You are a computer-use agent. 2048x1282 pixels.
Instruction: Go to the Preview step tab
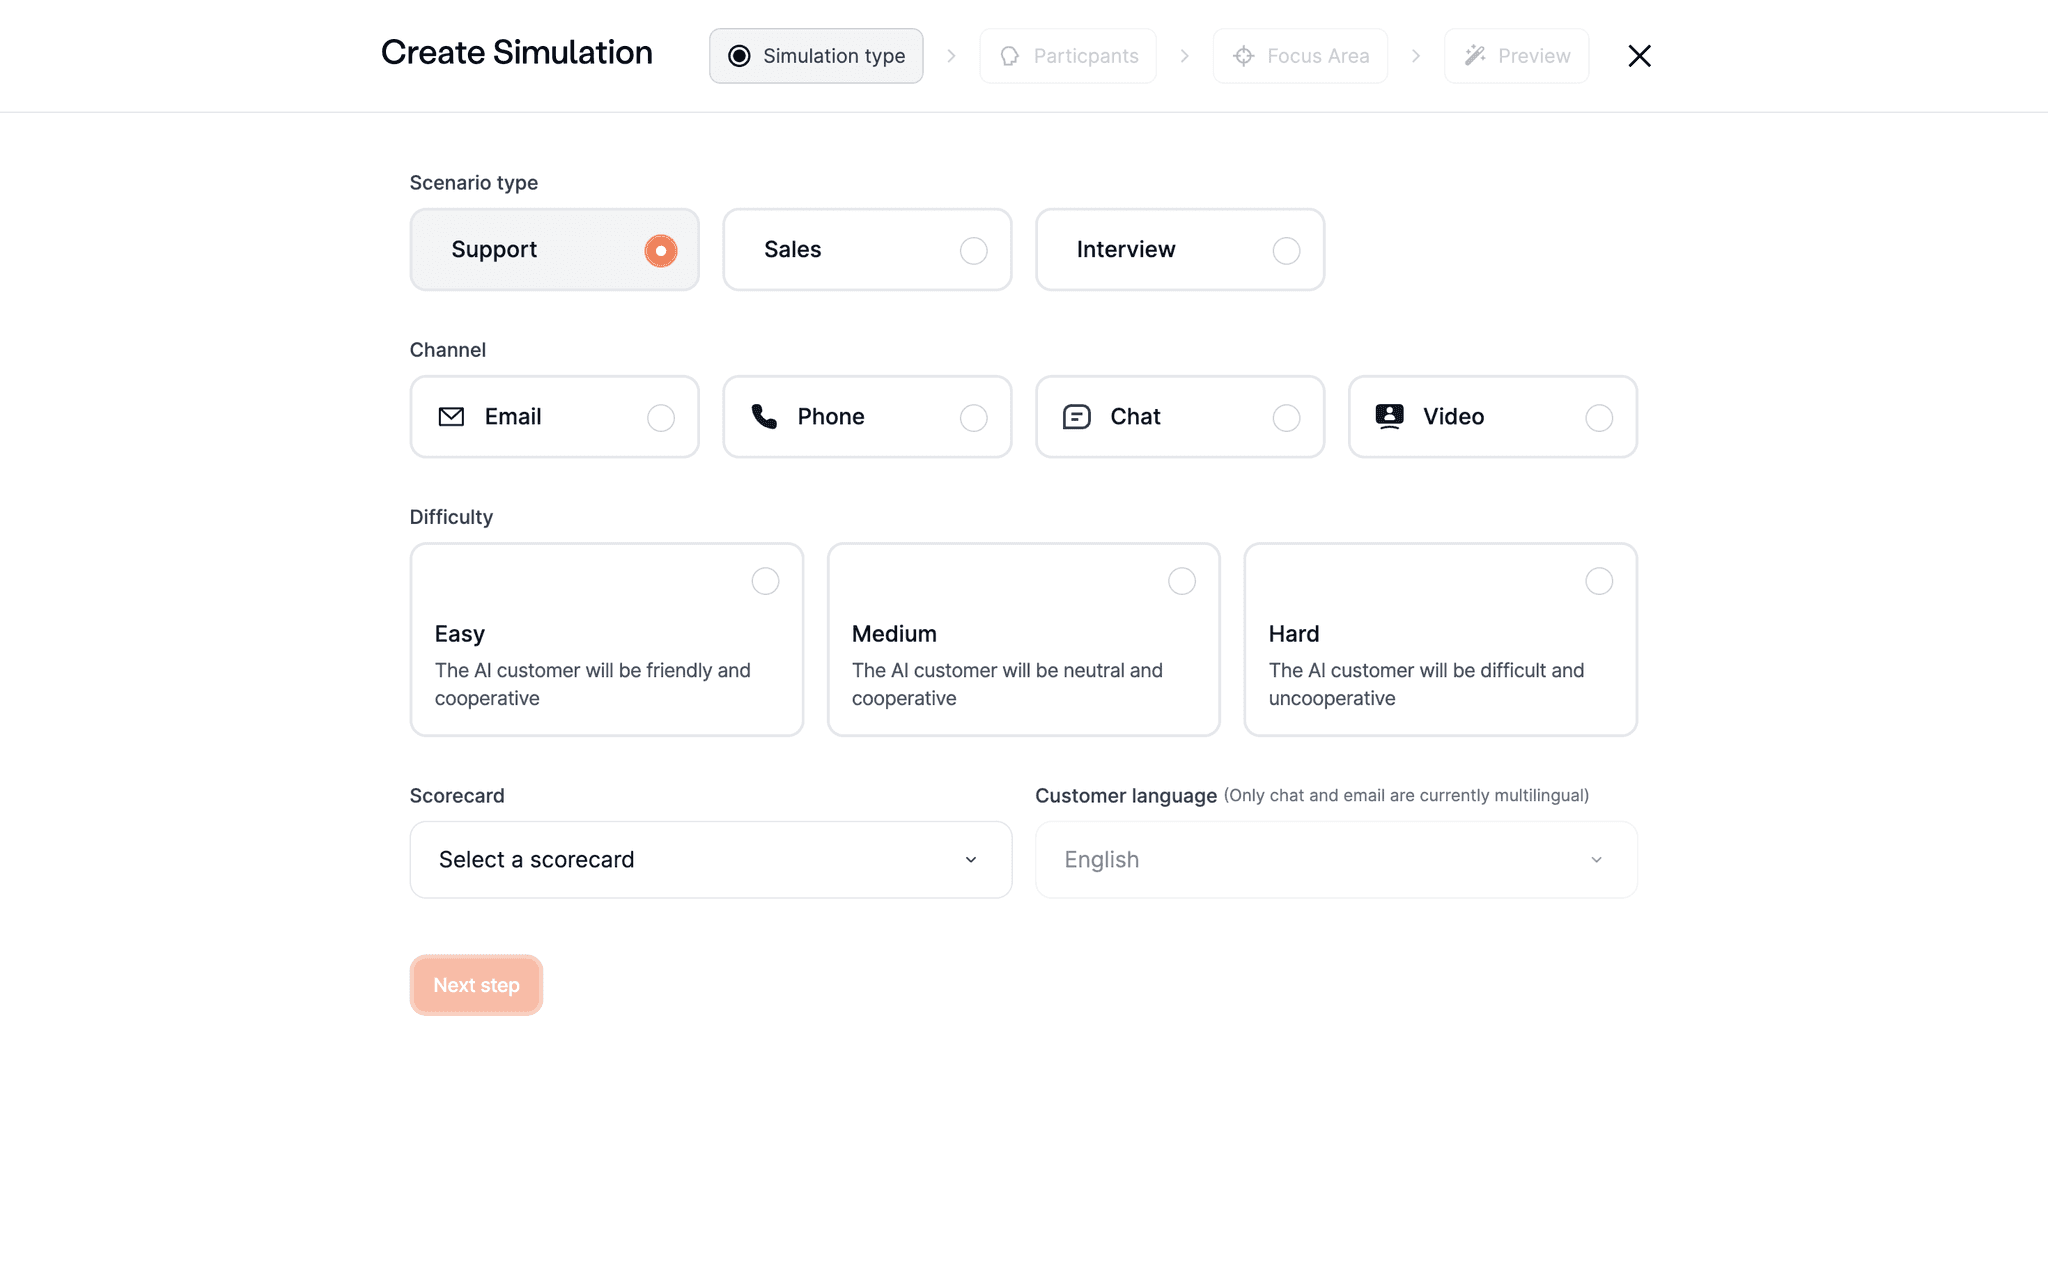(1516, 56)
